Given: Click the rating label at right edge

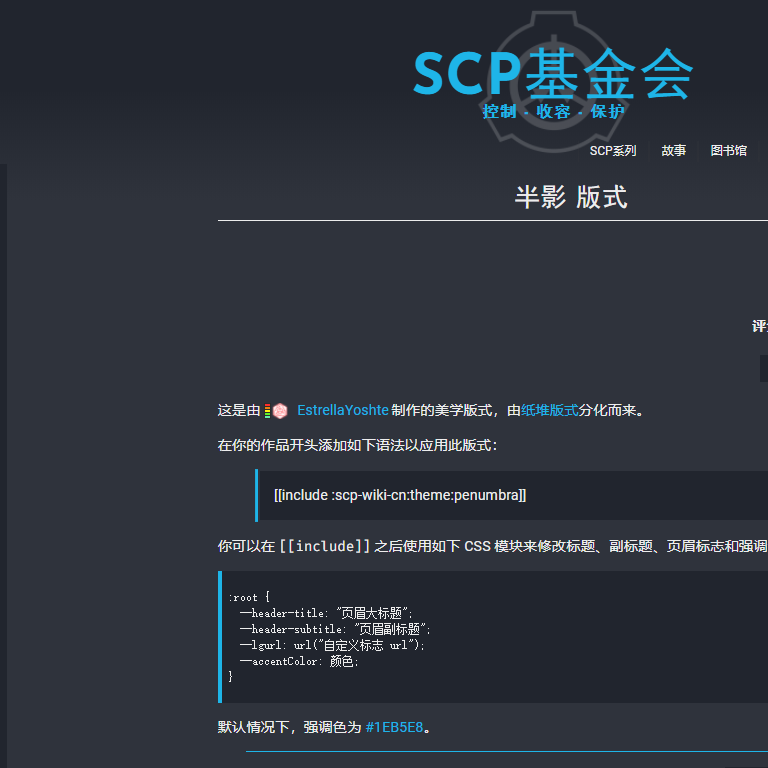Looking at the screenshot, I should click(x=760, y=326).
